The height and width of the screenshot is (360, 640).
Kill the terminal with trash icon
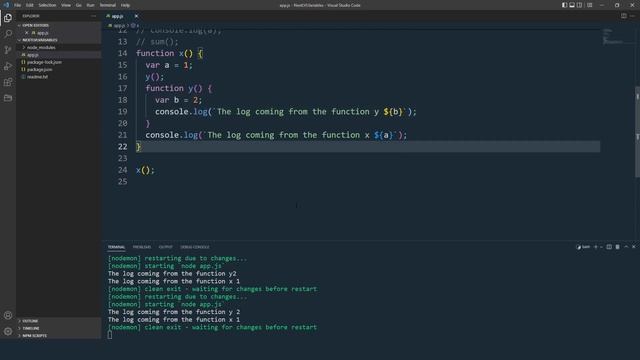[618, 247]
